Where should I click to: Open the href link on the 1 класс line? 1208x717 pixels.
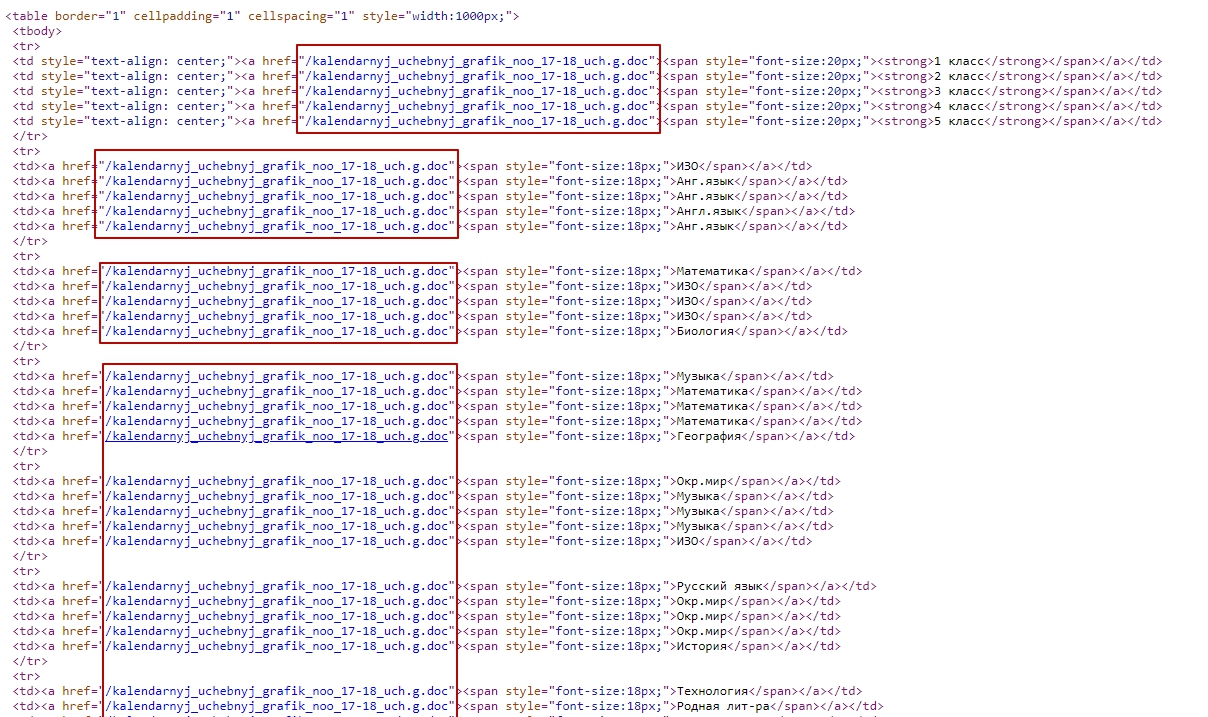click(x=479, y=61)
